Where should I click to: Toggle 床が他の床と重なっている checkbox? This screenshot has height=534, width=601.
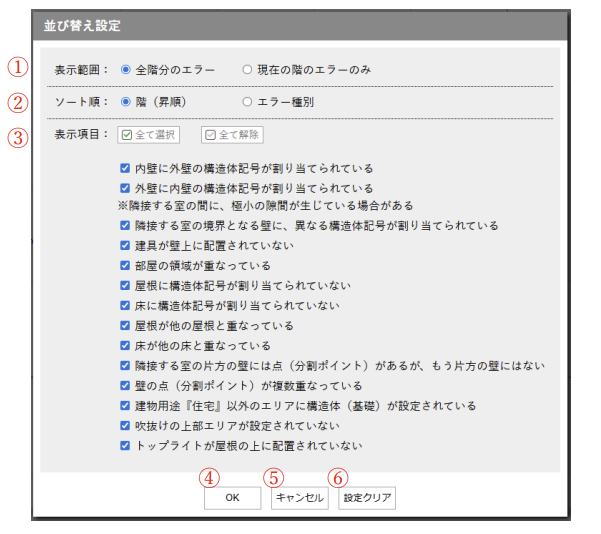click(x=125, y=346)
